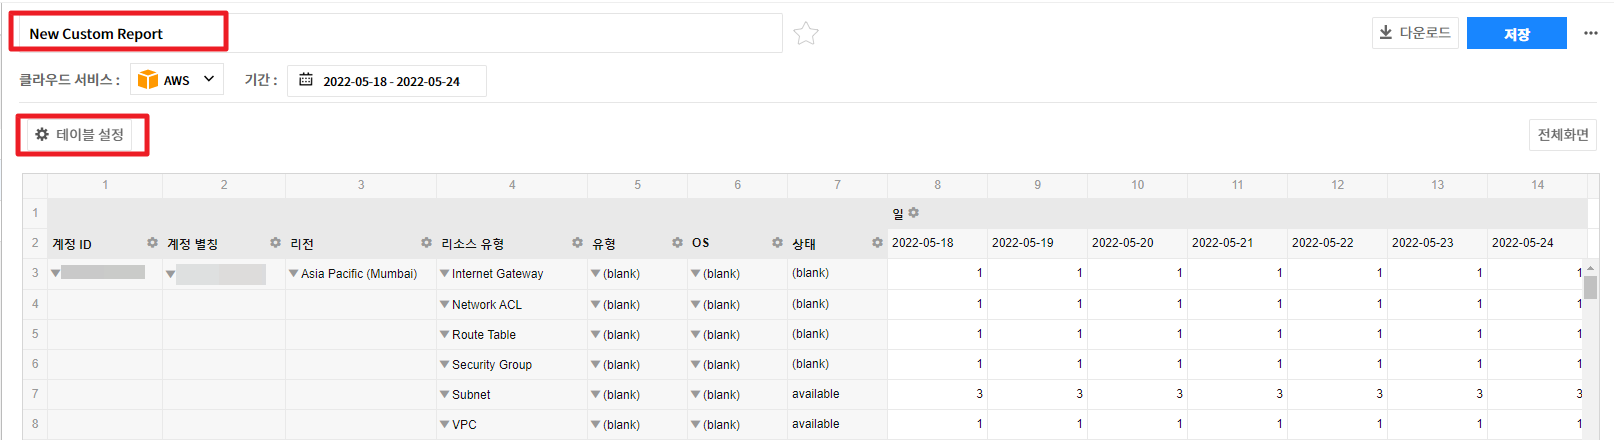Collapse the Security Group resource row

445,365
